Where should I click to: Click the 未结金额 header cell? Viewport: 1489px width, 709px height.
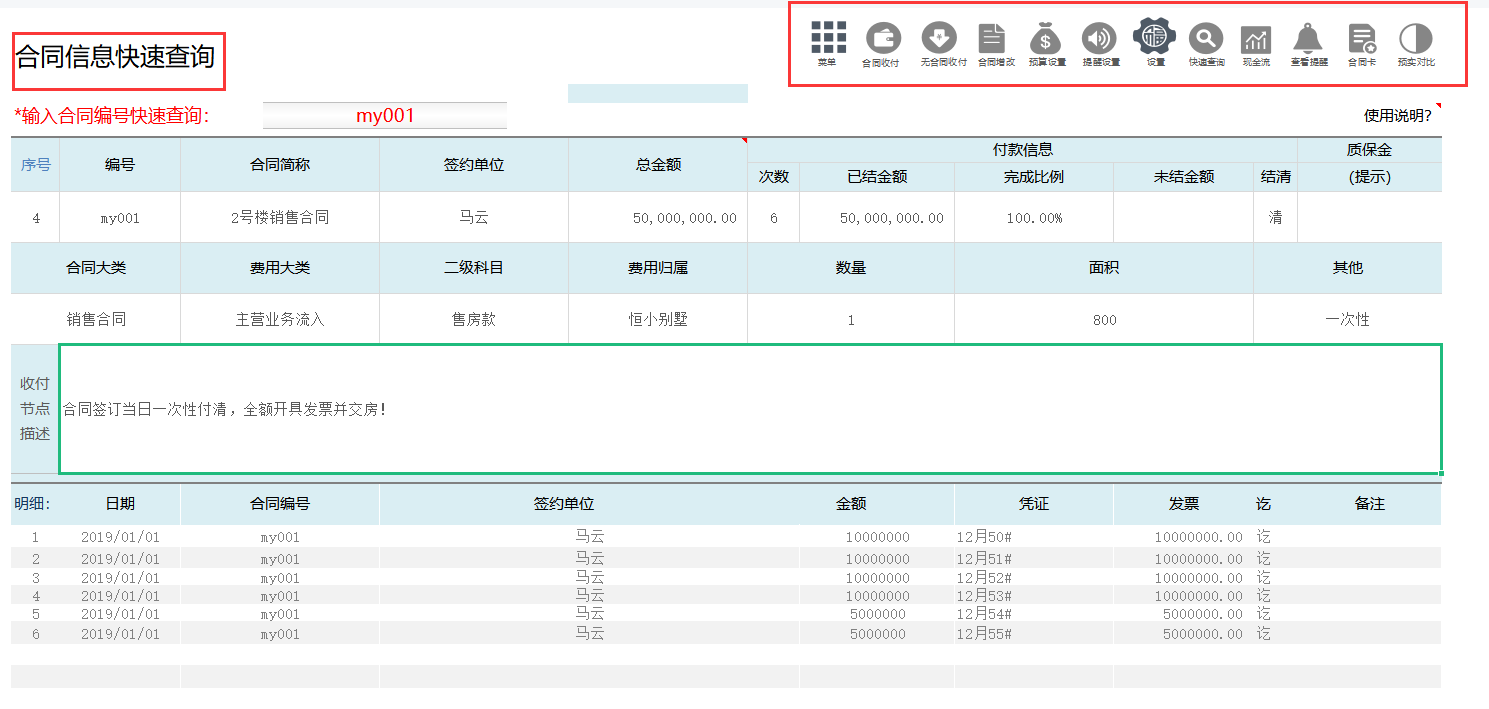(1184, 177)
